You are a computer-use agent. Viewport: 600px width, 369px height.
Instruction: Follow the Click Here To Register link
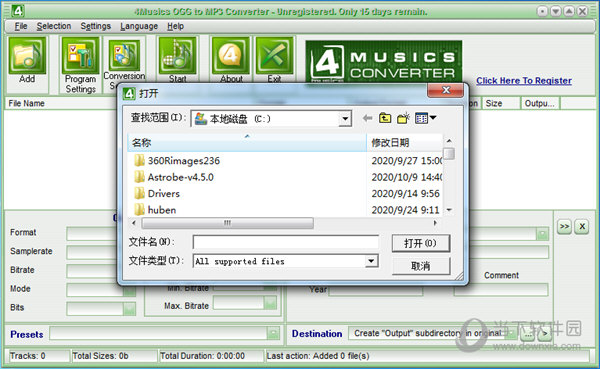pyautogui.click(x=524, y=81)
